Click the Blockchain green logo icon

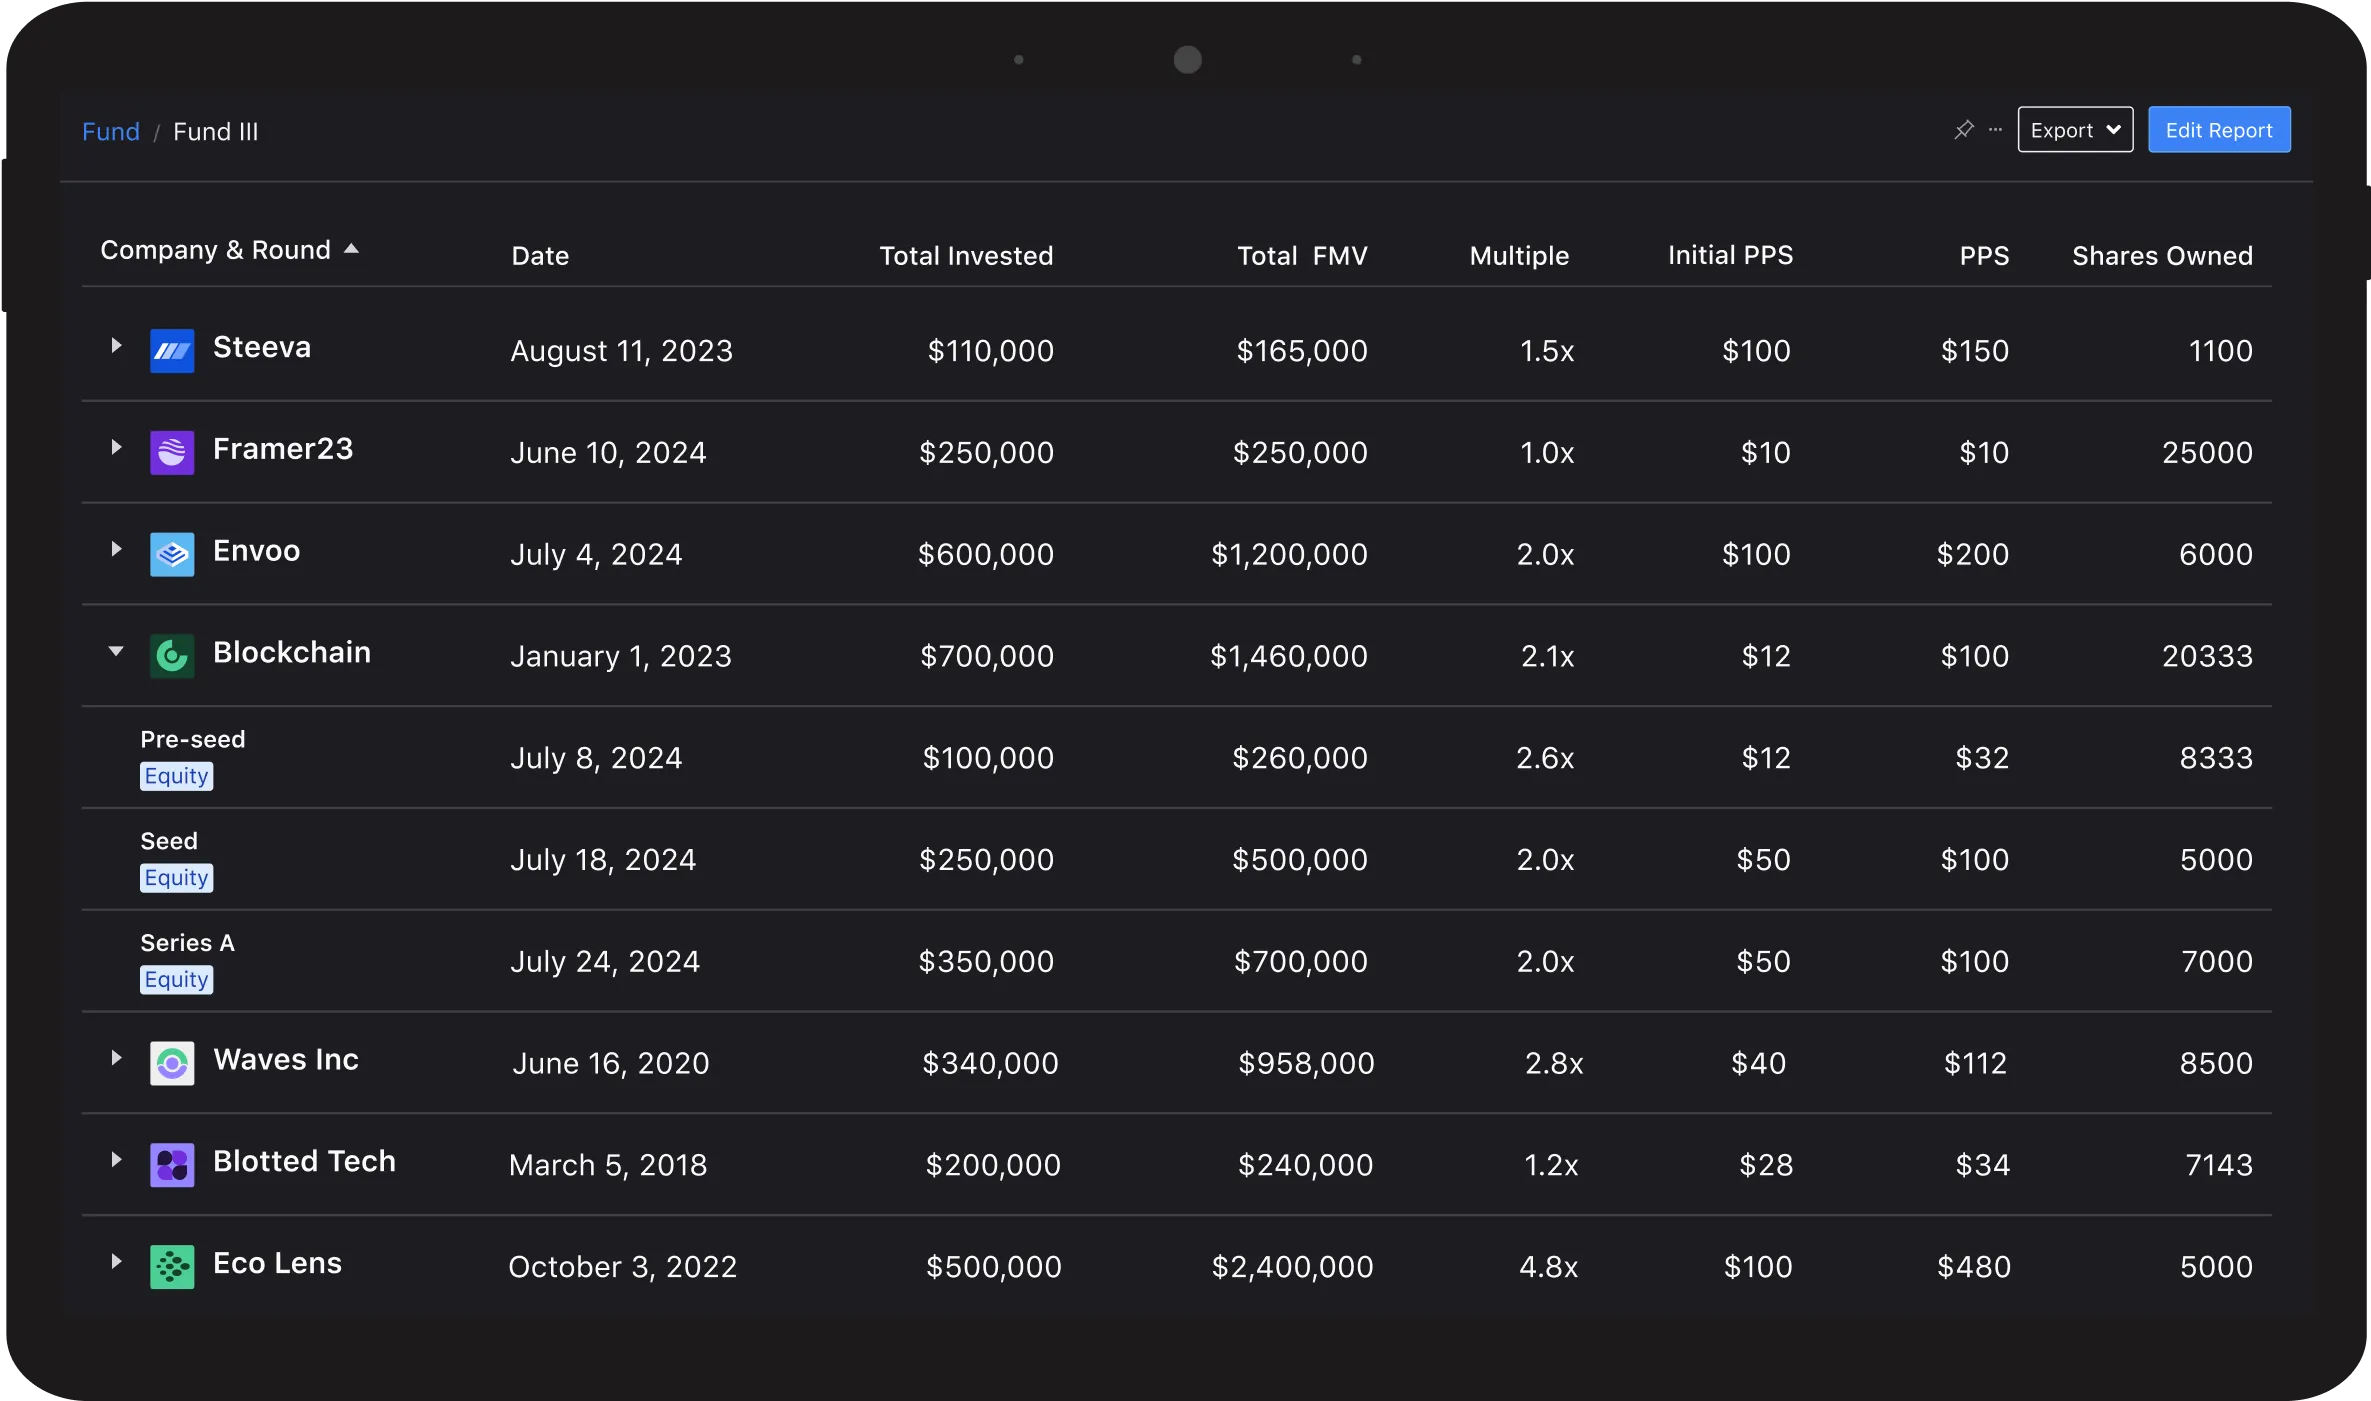(172, 656)
